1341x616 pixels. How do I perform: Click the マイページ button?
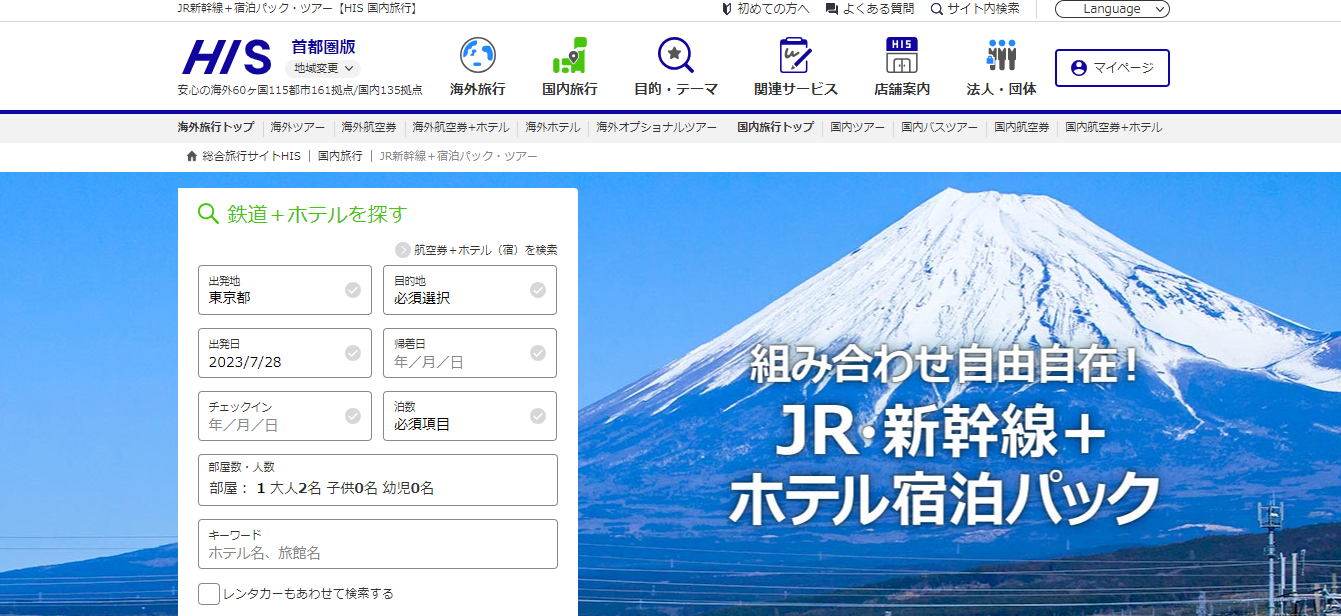[1111, 68]
